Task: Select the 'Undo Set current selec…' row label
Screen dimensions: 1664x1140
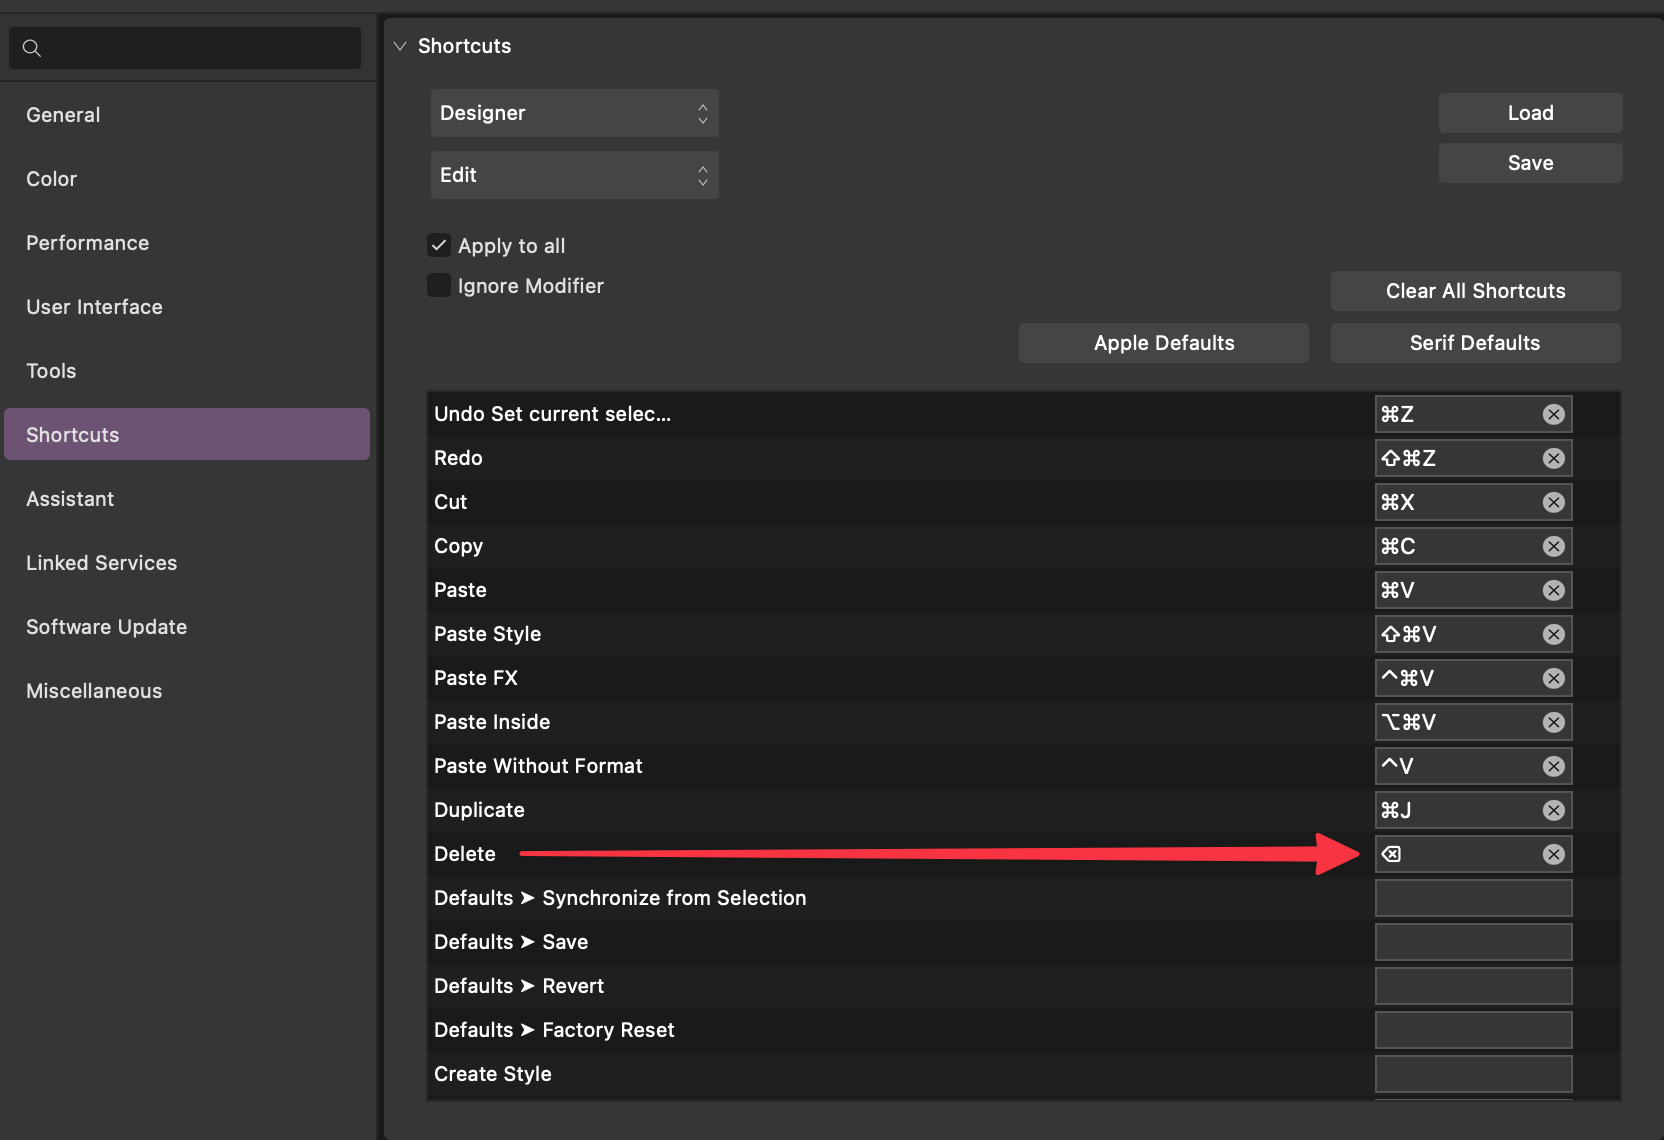Action: (x=552, y=414)
